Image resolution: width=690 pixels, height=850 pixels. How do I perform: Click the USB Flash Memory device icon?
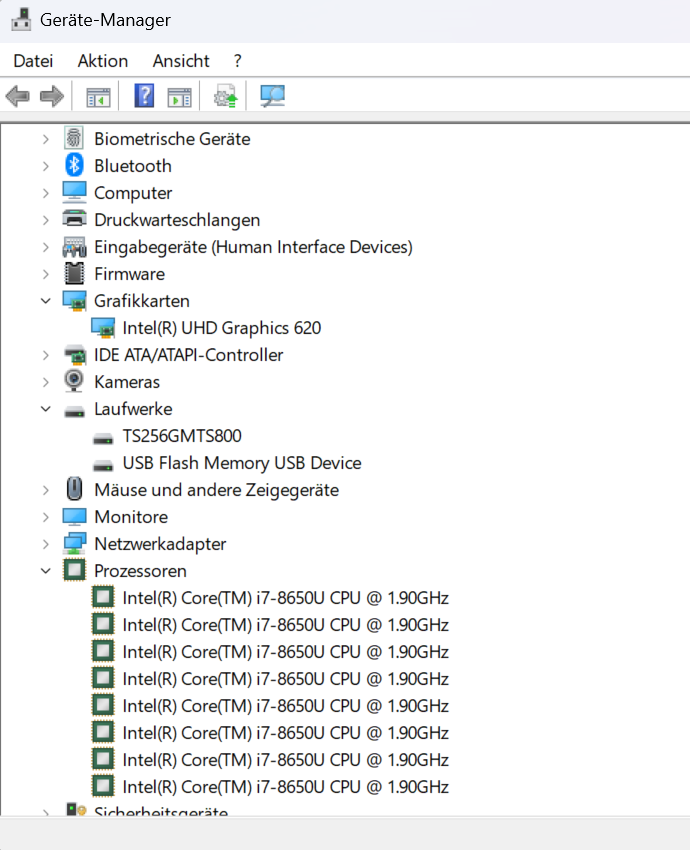[x=103, y=466]
